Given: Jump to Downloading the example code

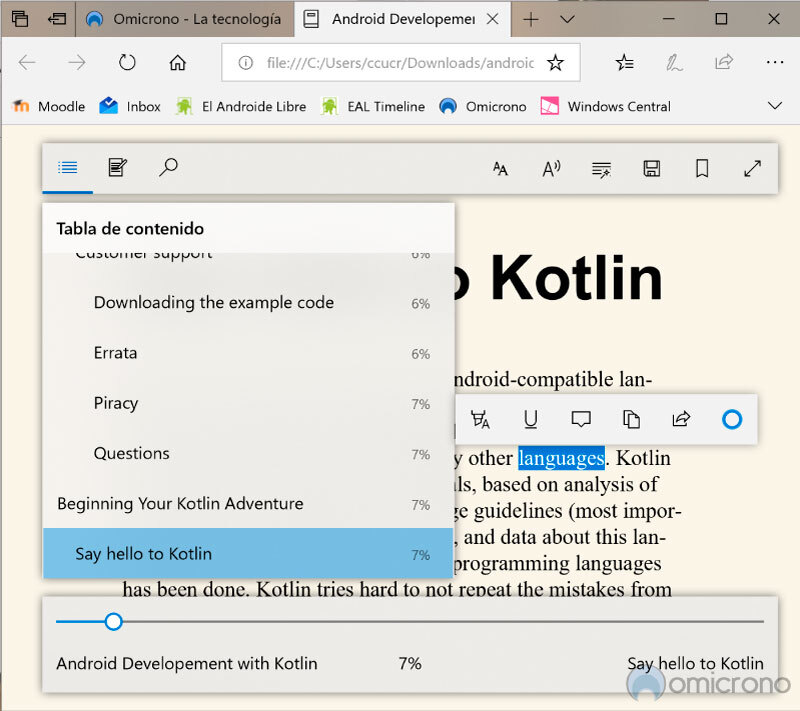Looking at the screenshot, I should click(248, 303).
